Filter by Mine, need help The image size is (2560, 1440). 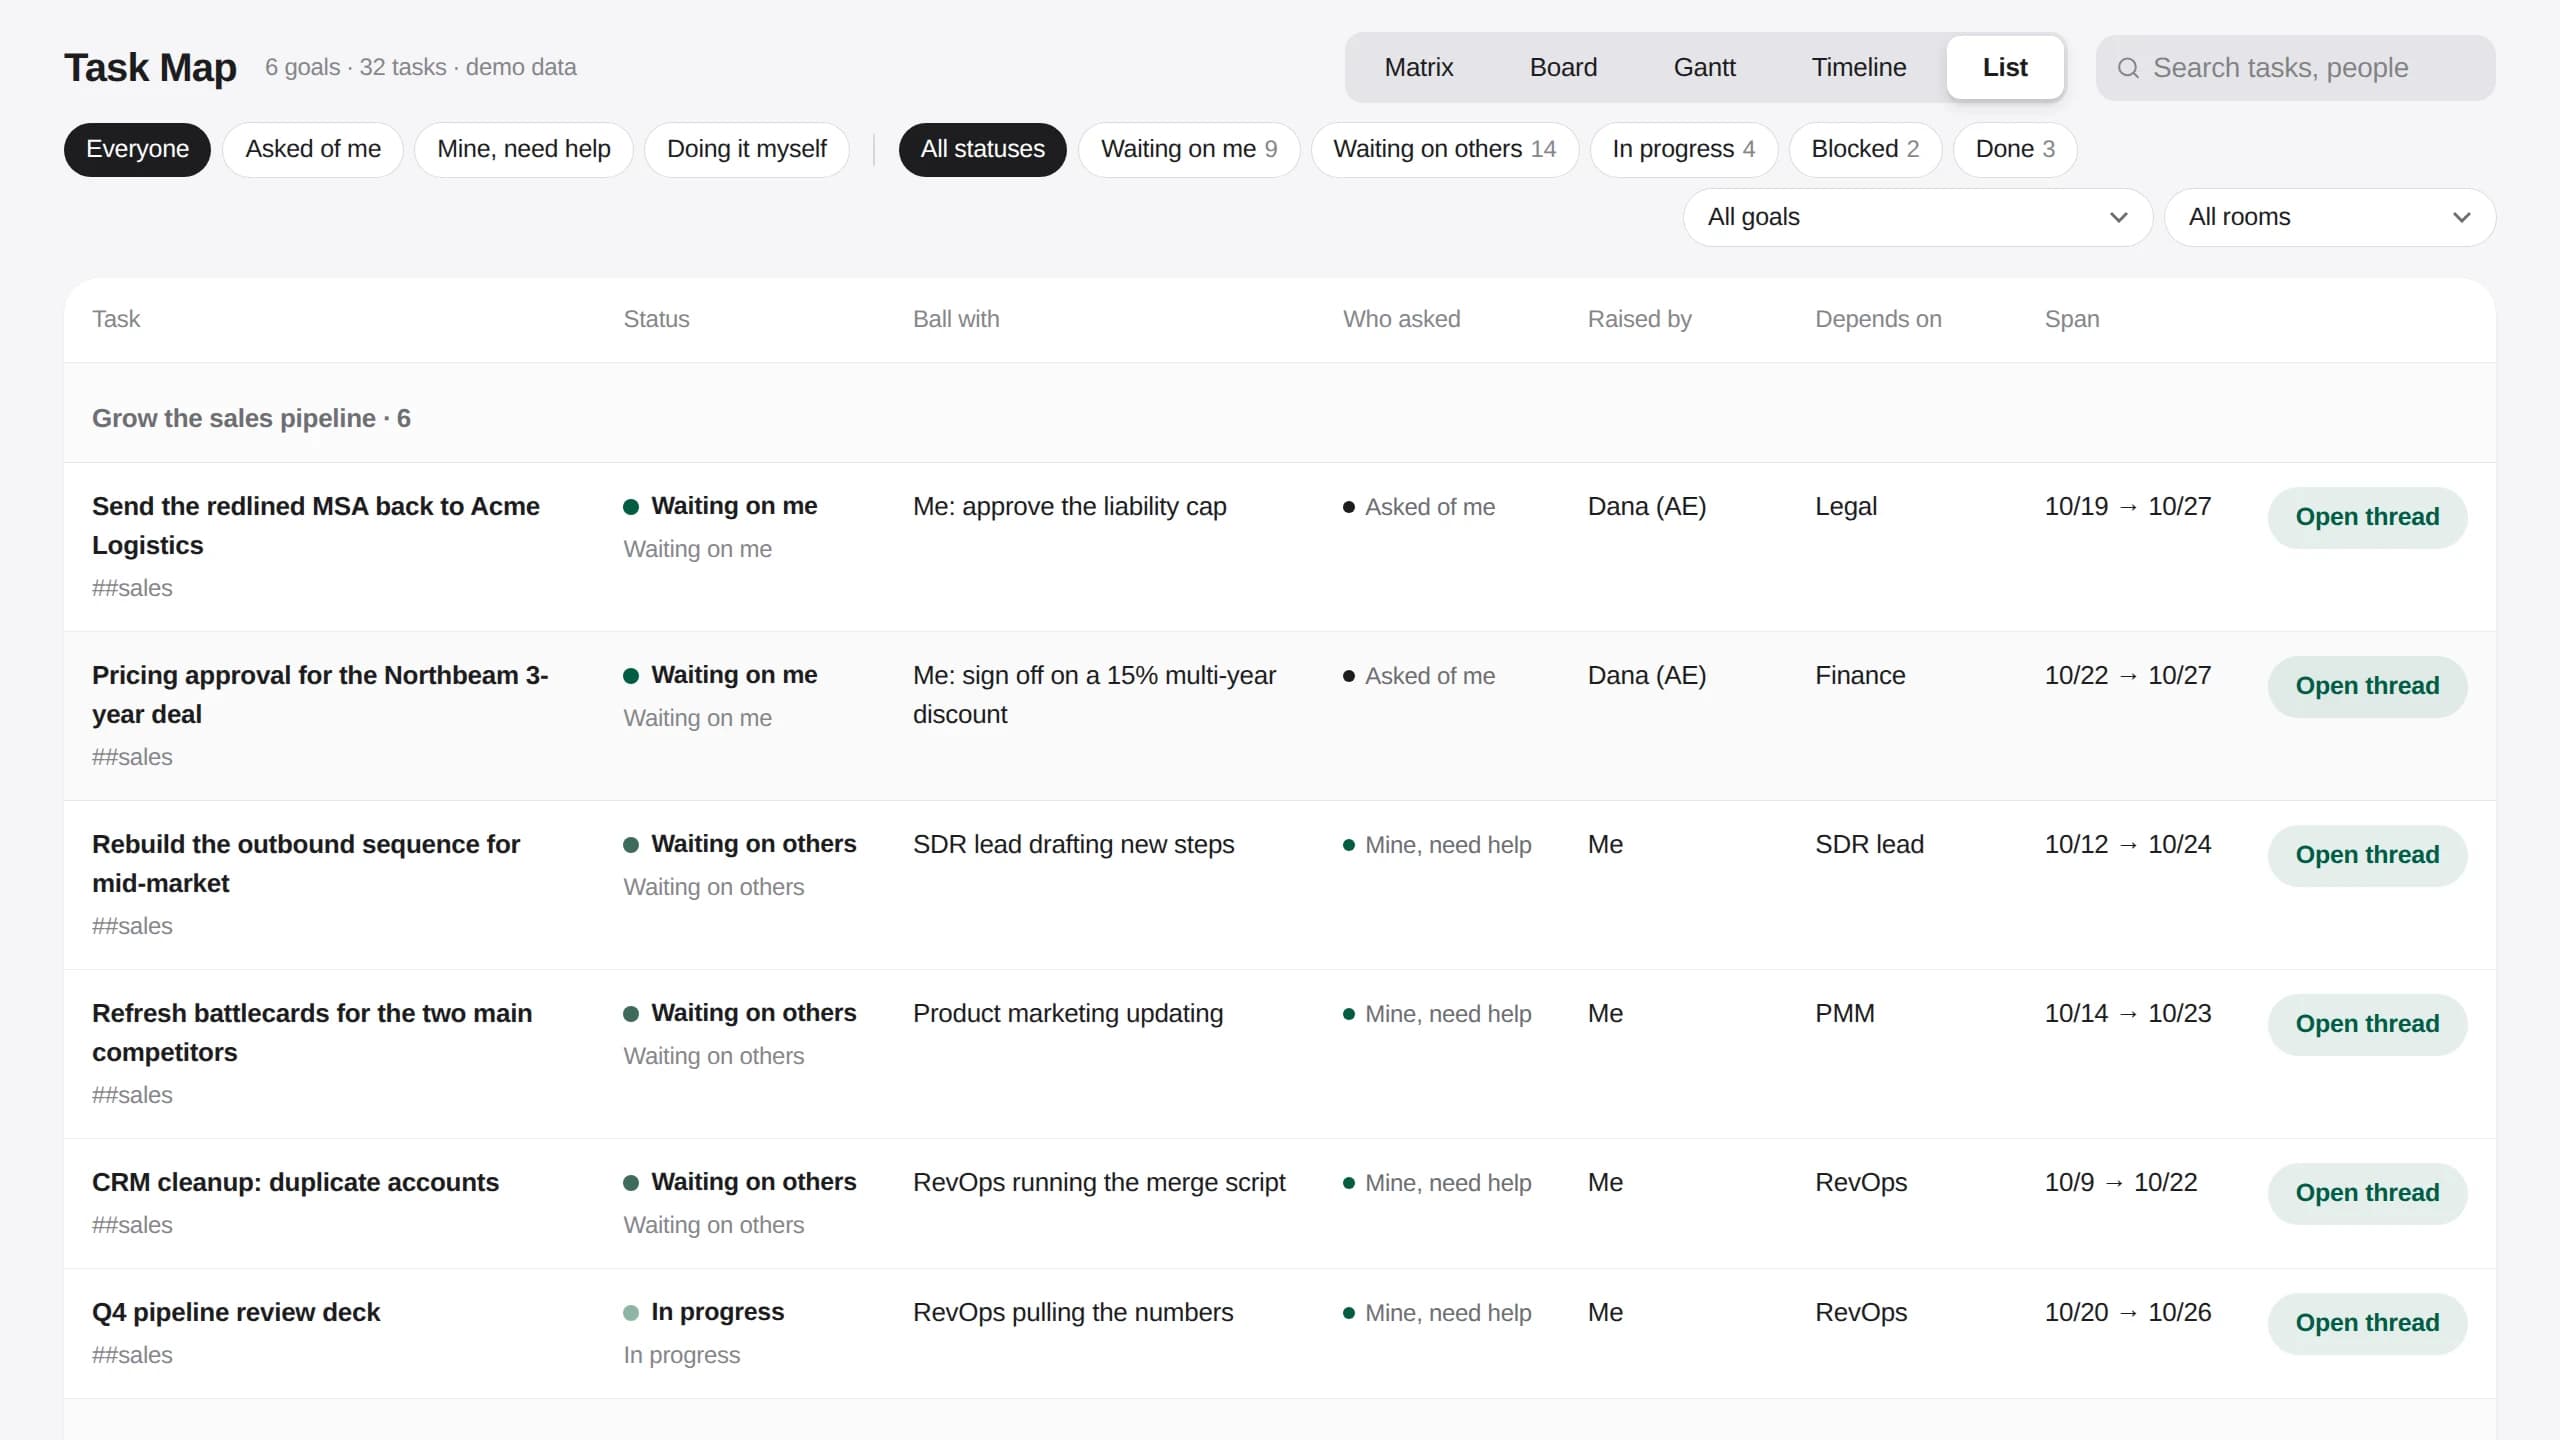523,149
